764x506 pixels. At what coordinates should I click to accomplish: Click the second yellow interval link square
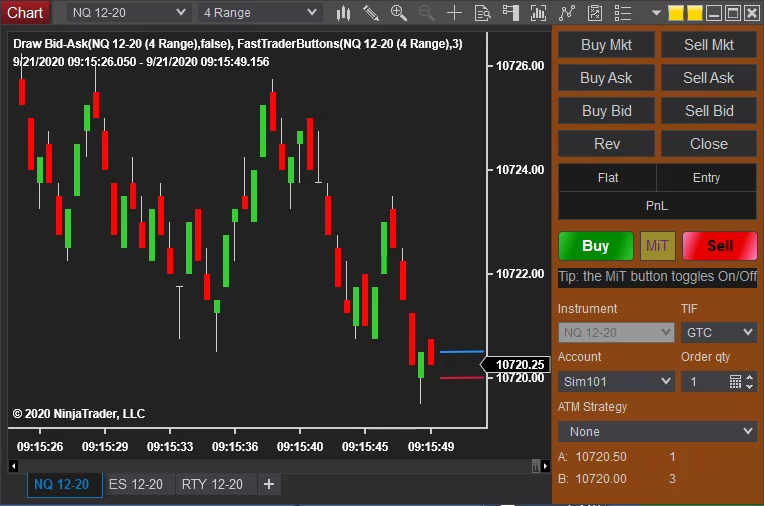pos(694,13)
